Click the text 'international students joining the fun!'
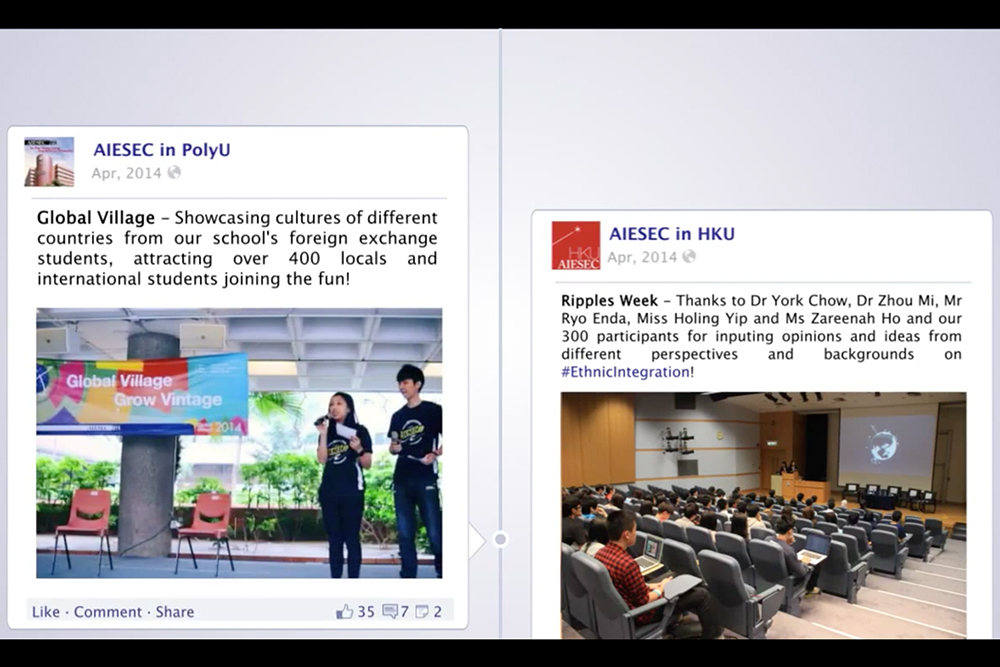This screenshot has height=667, width=1000. [x=194, y=279]
